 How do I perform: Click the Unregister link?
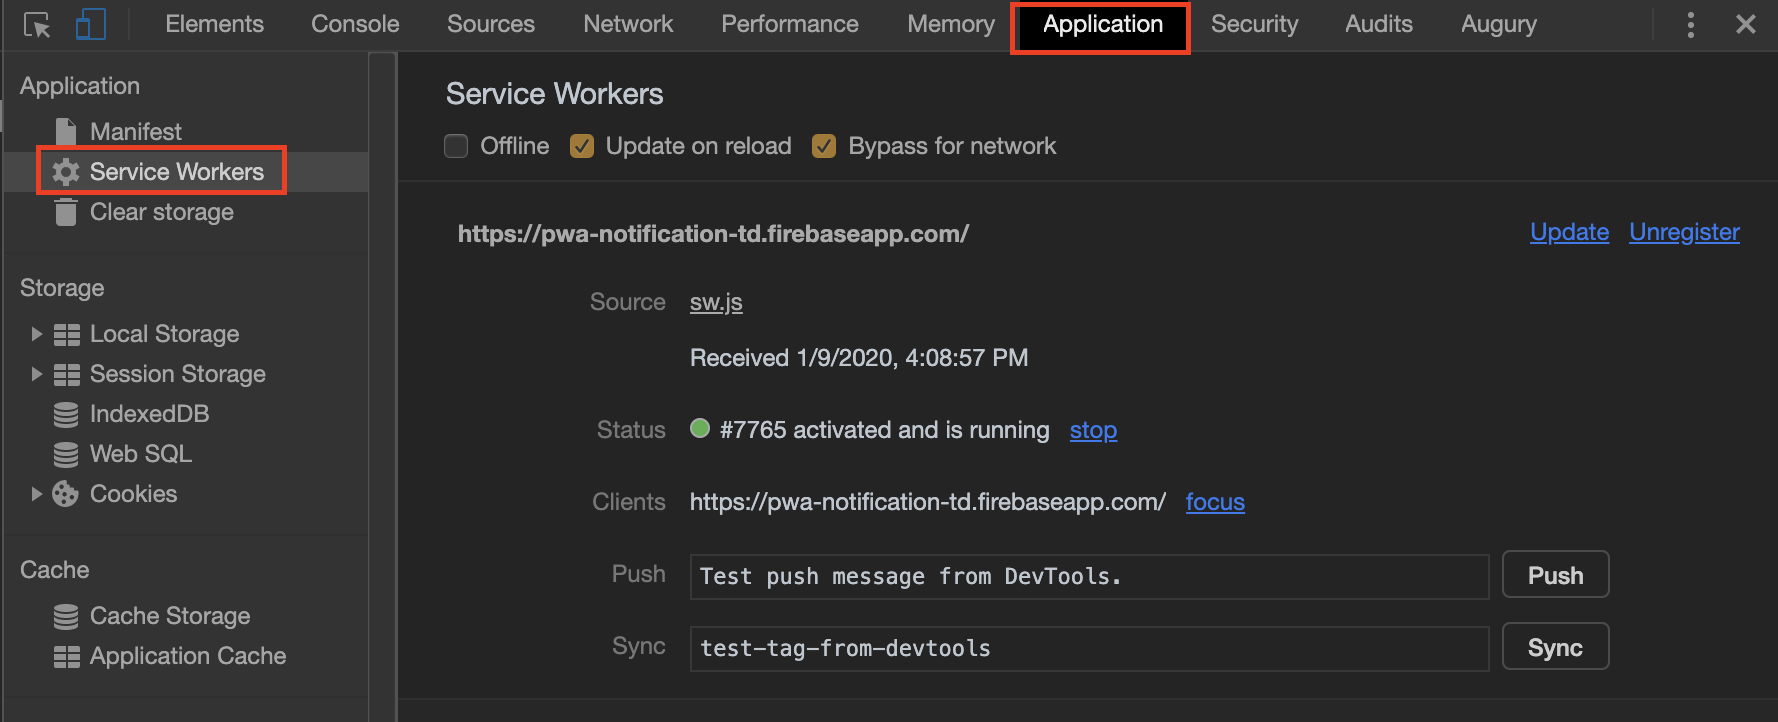click(1684, 232)
